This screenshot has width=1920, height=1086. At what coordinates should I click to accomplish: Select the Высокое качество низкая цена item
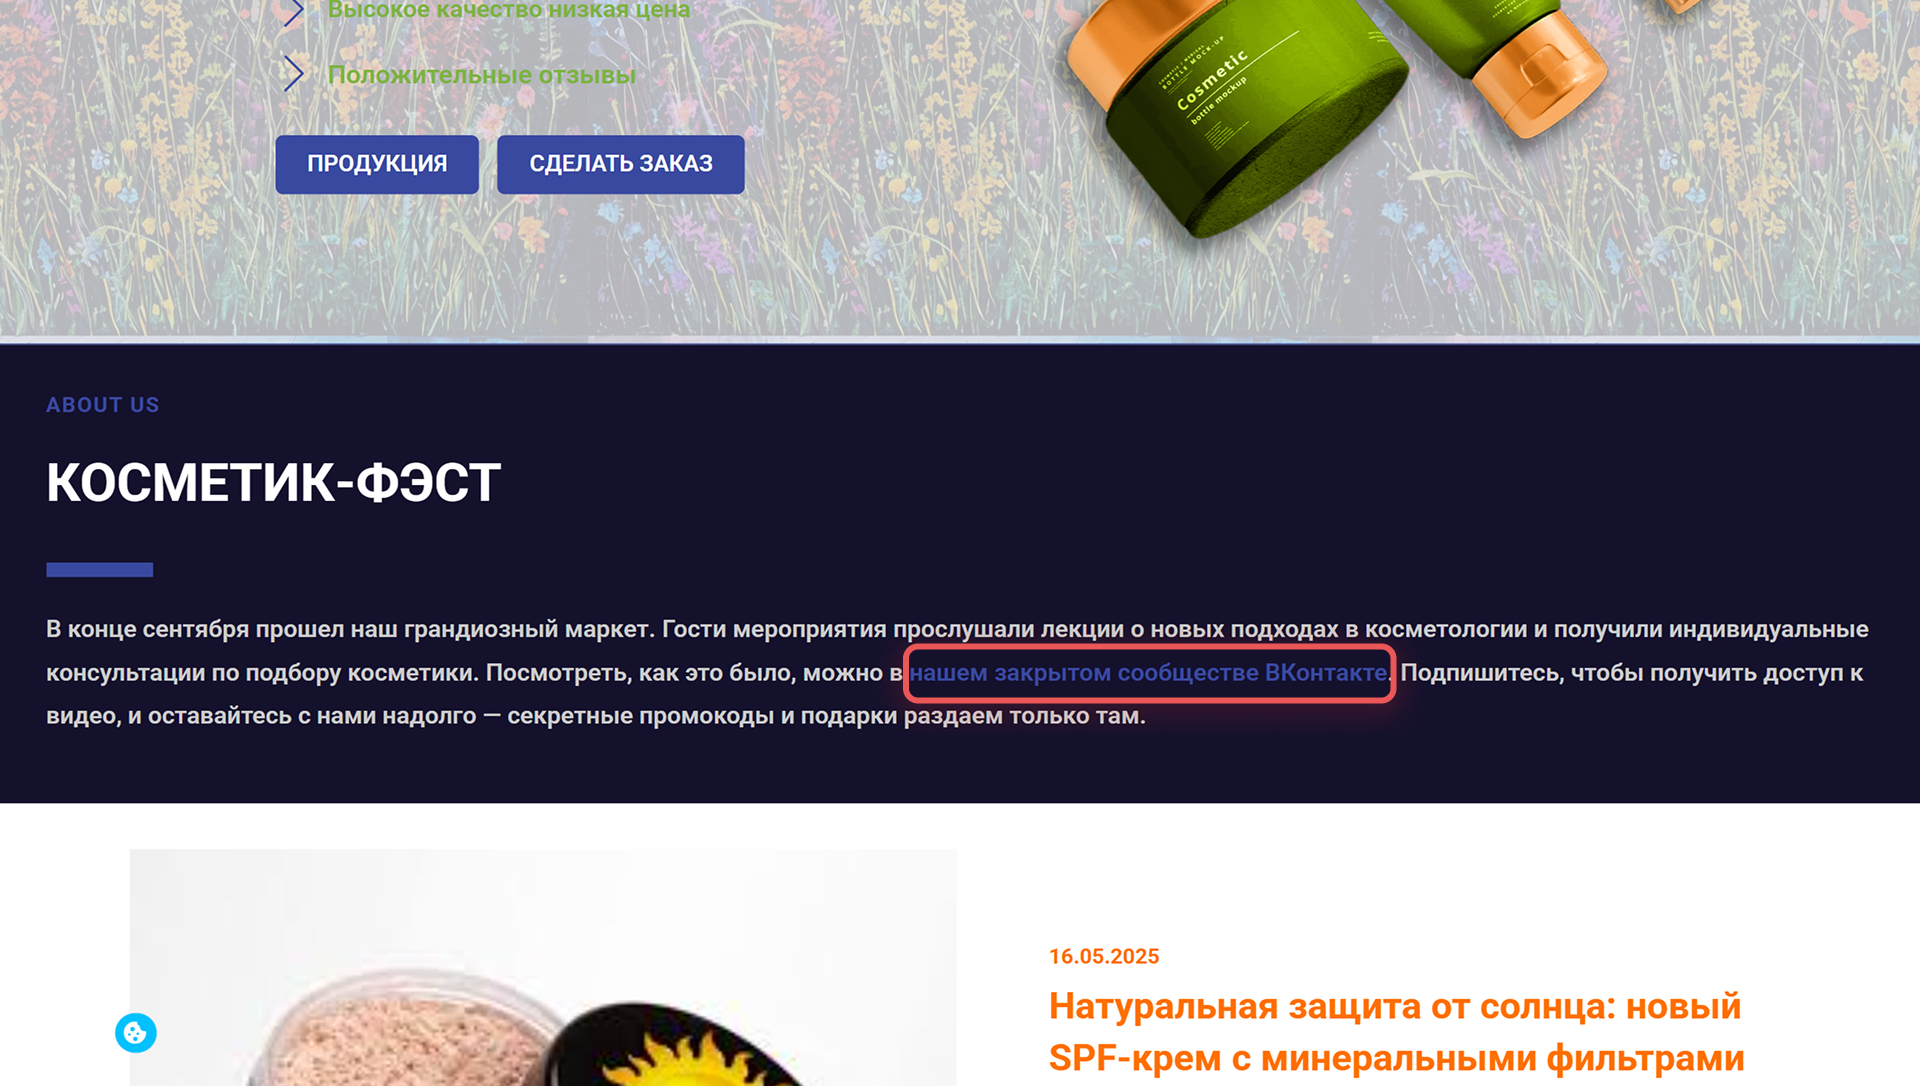509,10
